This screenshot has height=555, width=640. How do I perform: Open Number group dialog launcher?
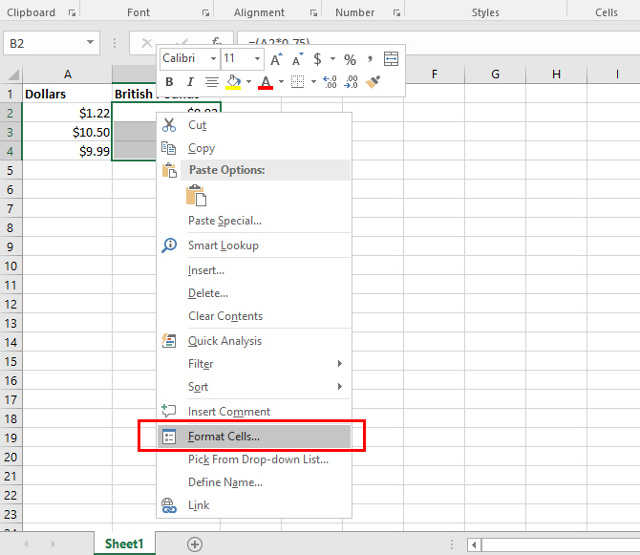pos(396,13)
